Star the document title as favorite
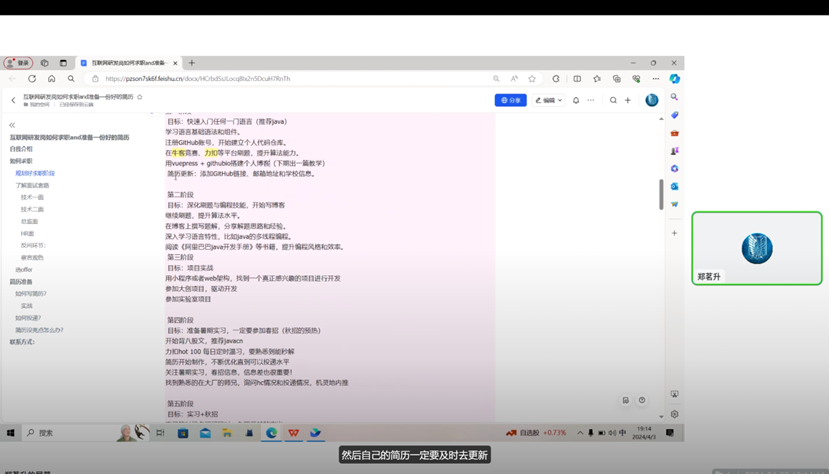This screenshot has width=830, height=474. (140, 97)
